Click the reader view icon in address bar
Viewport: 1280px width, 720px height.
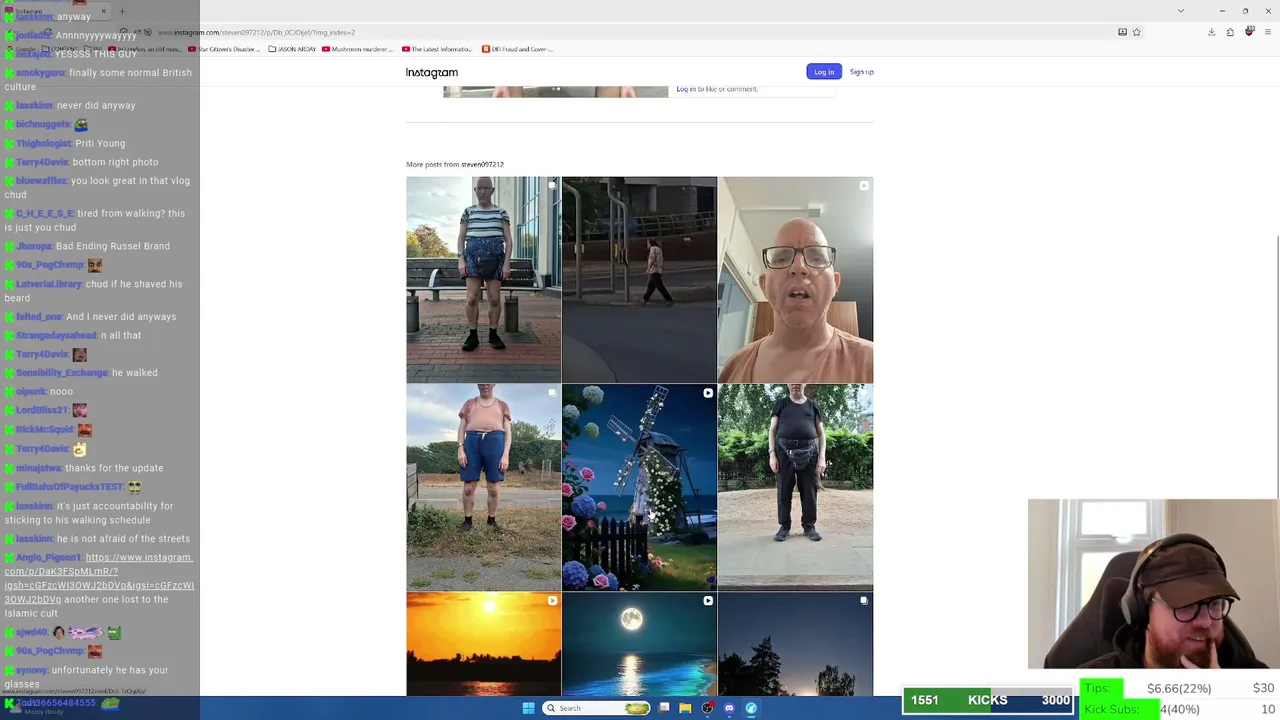click(x=1122, y=32)
